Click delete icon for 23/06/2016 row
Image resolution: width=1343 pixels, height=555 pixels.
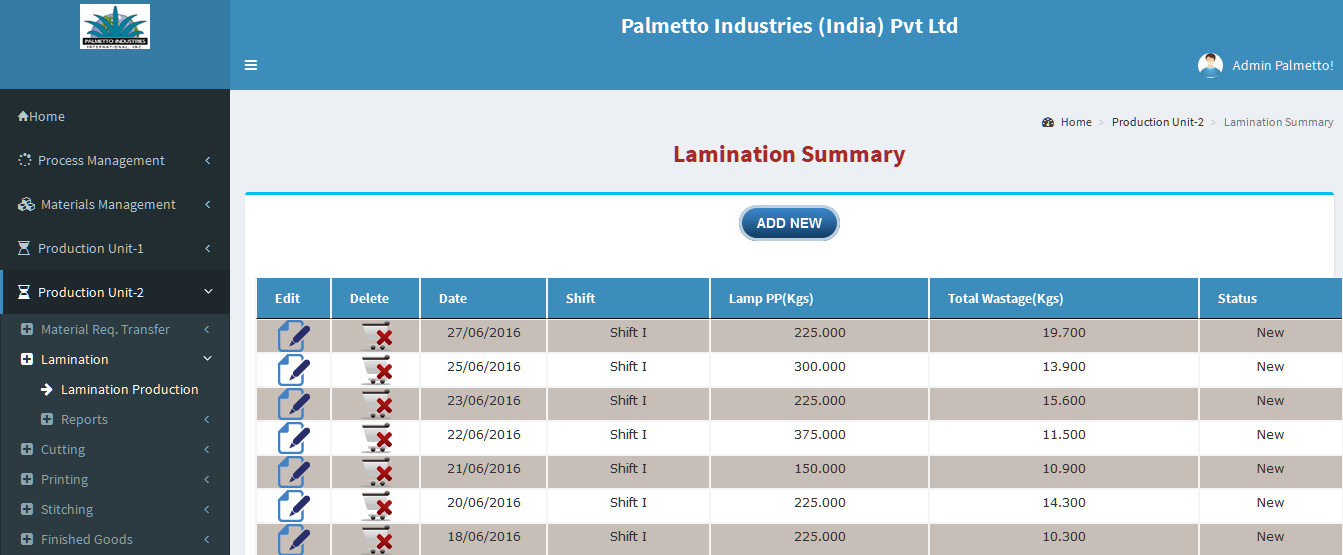[376, 404]
